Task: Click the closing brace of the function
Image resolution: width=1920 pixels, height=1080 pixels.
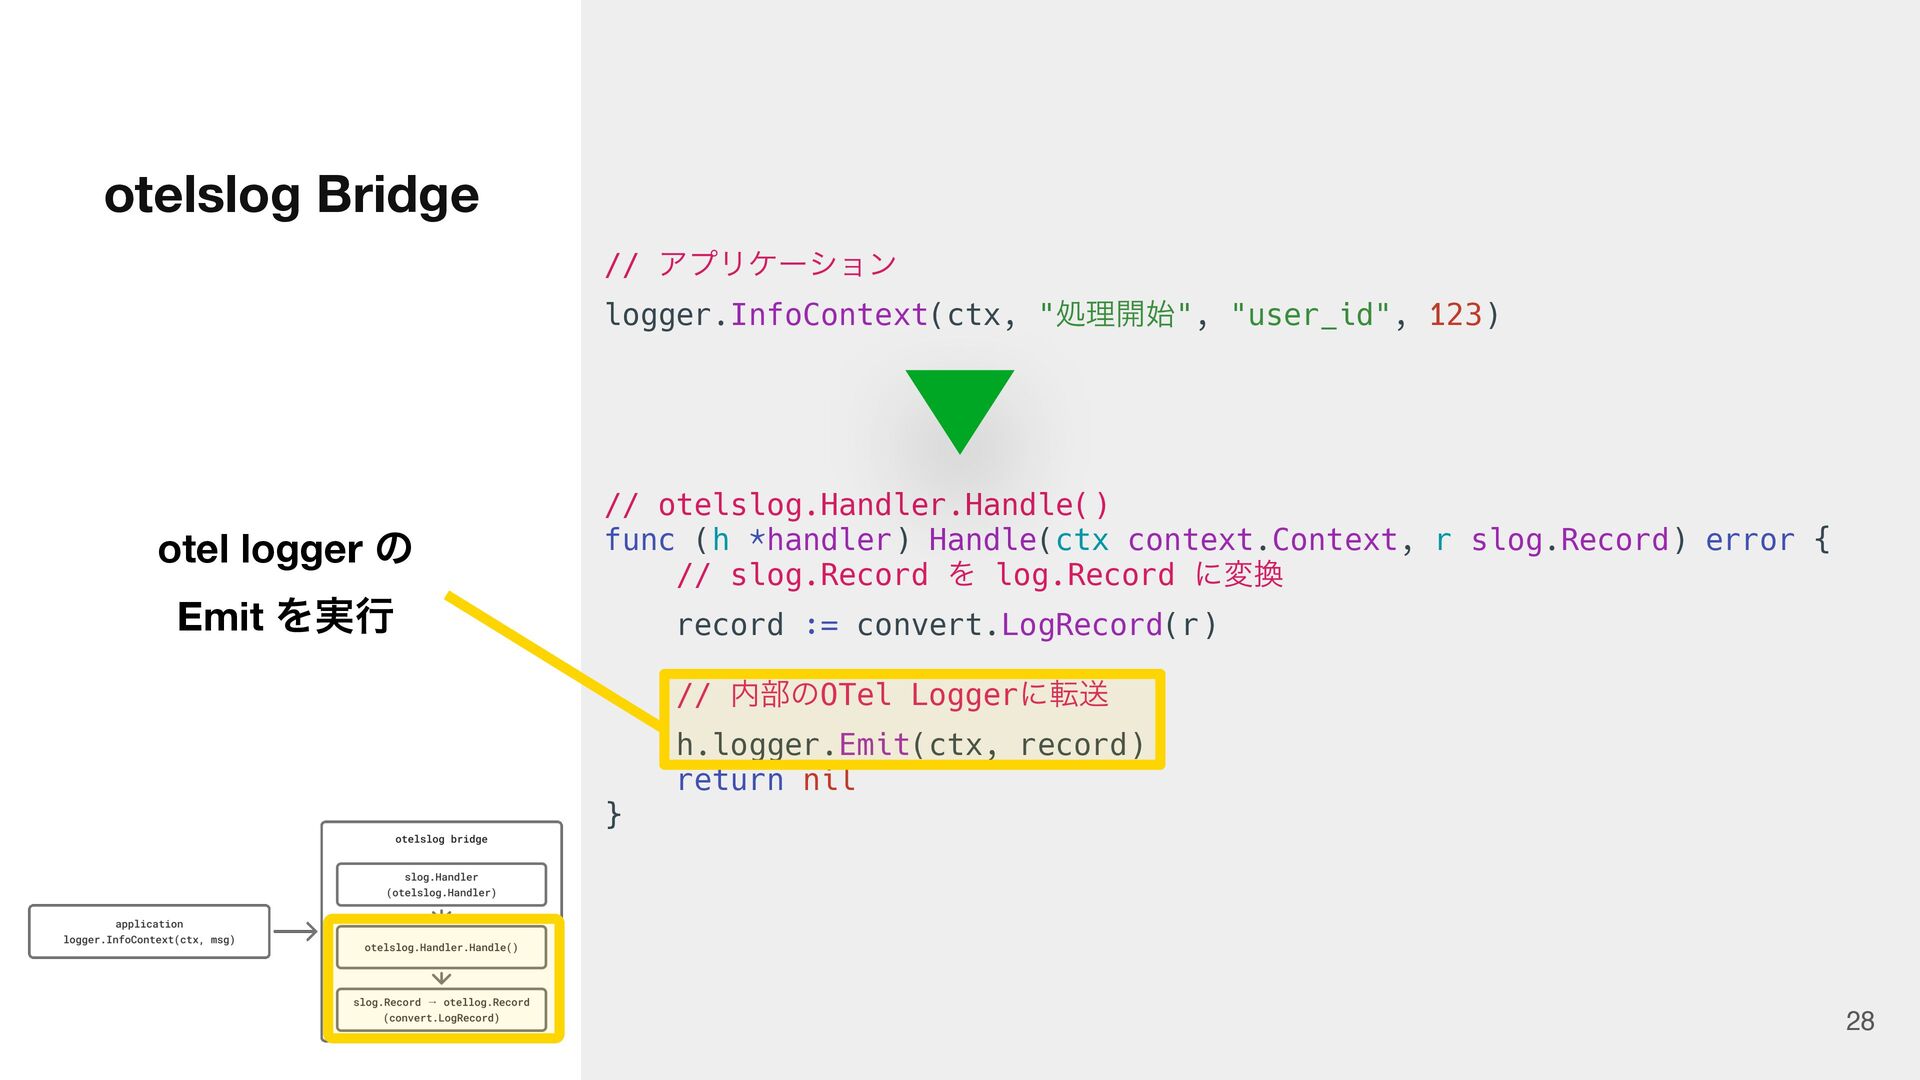Action: (614, 815)
